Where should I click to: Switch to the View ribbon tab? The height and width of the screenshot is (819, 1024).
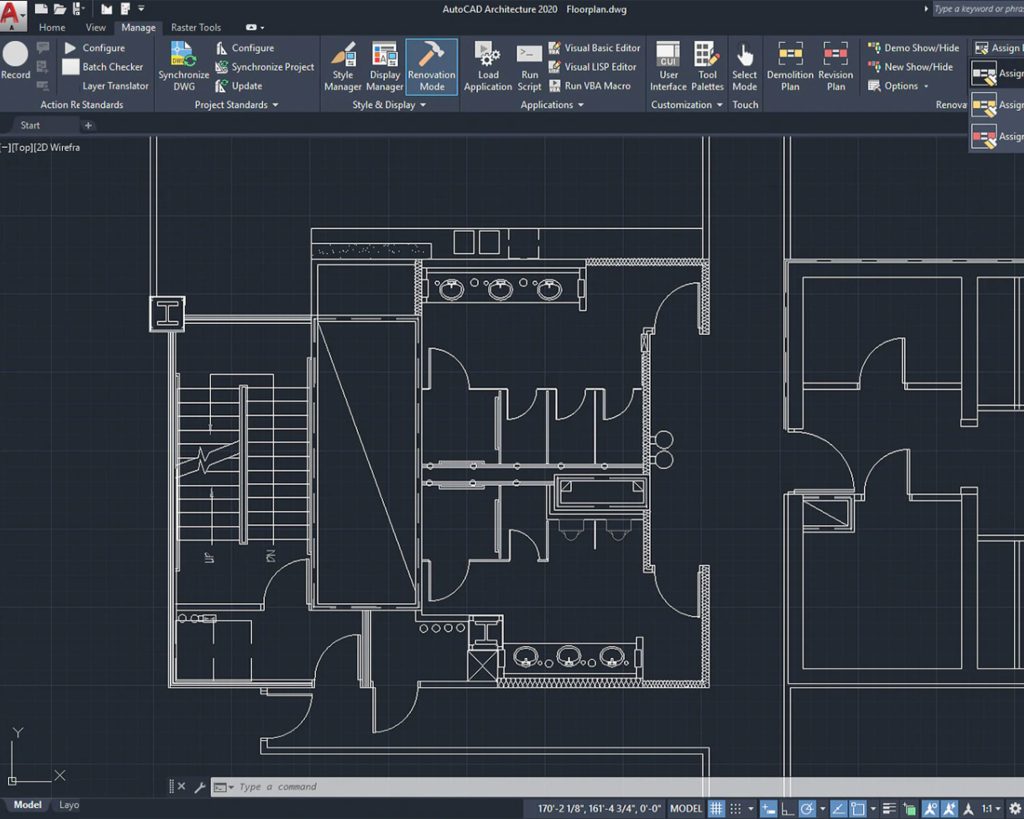click(x=95, y=27)
